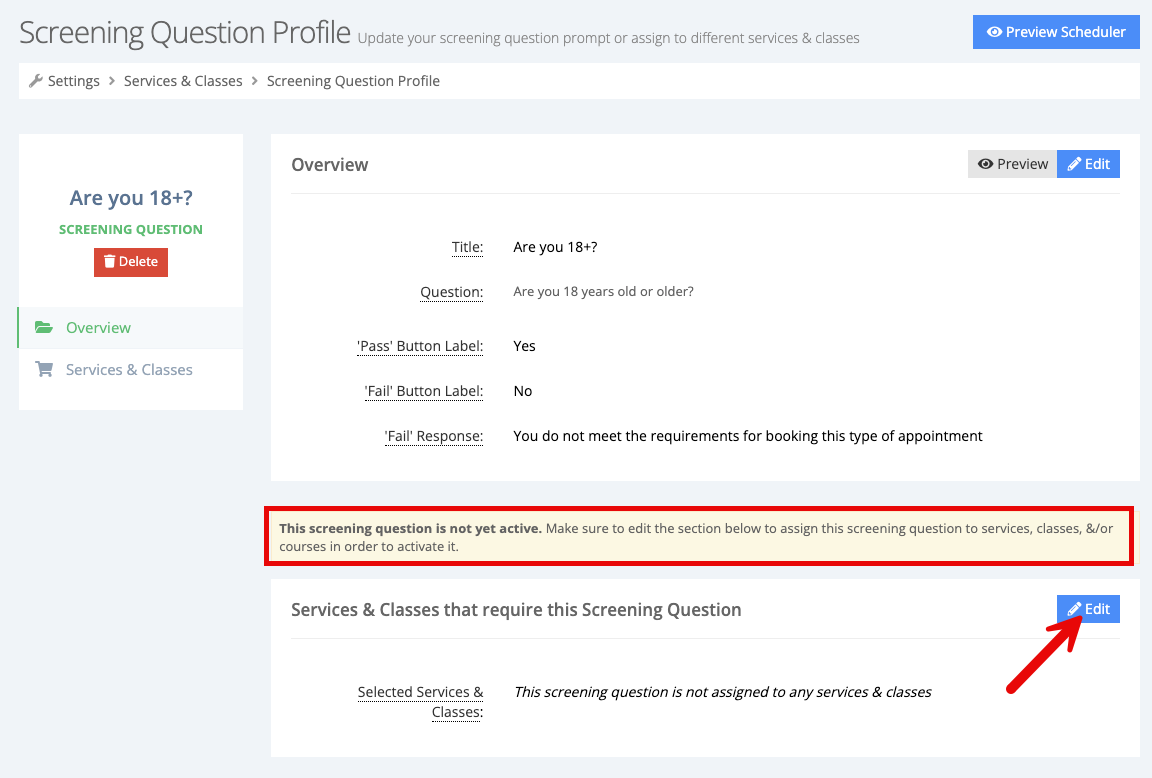The height and width of the screenshot is (778, 1152).
Task: Click the eye icon on Overview Preview button
Action: coord(985,164)
